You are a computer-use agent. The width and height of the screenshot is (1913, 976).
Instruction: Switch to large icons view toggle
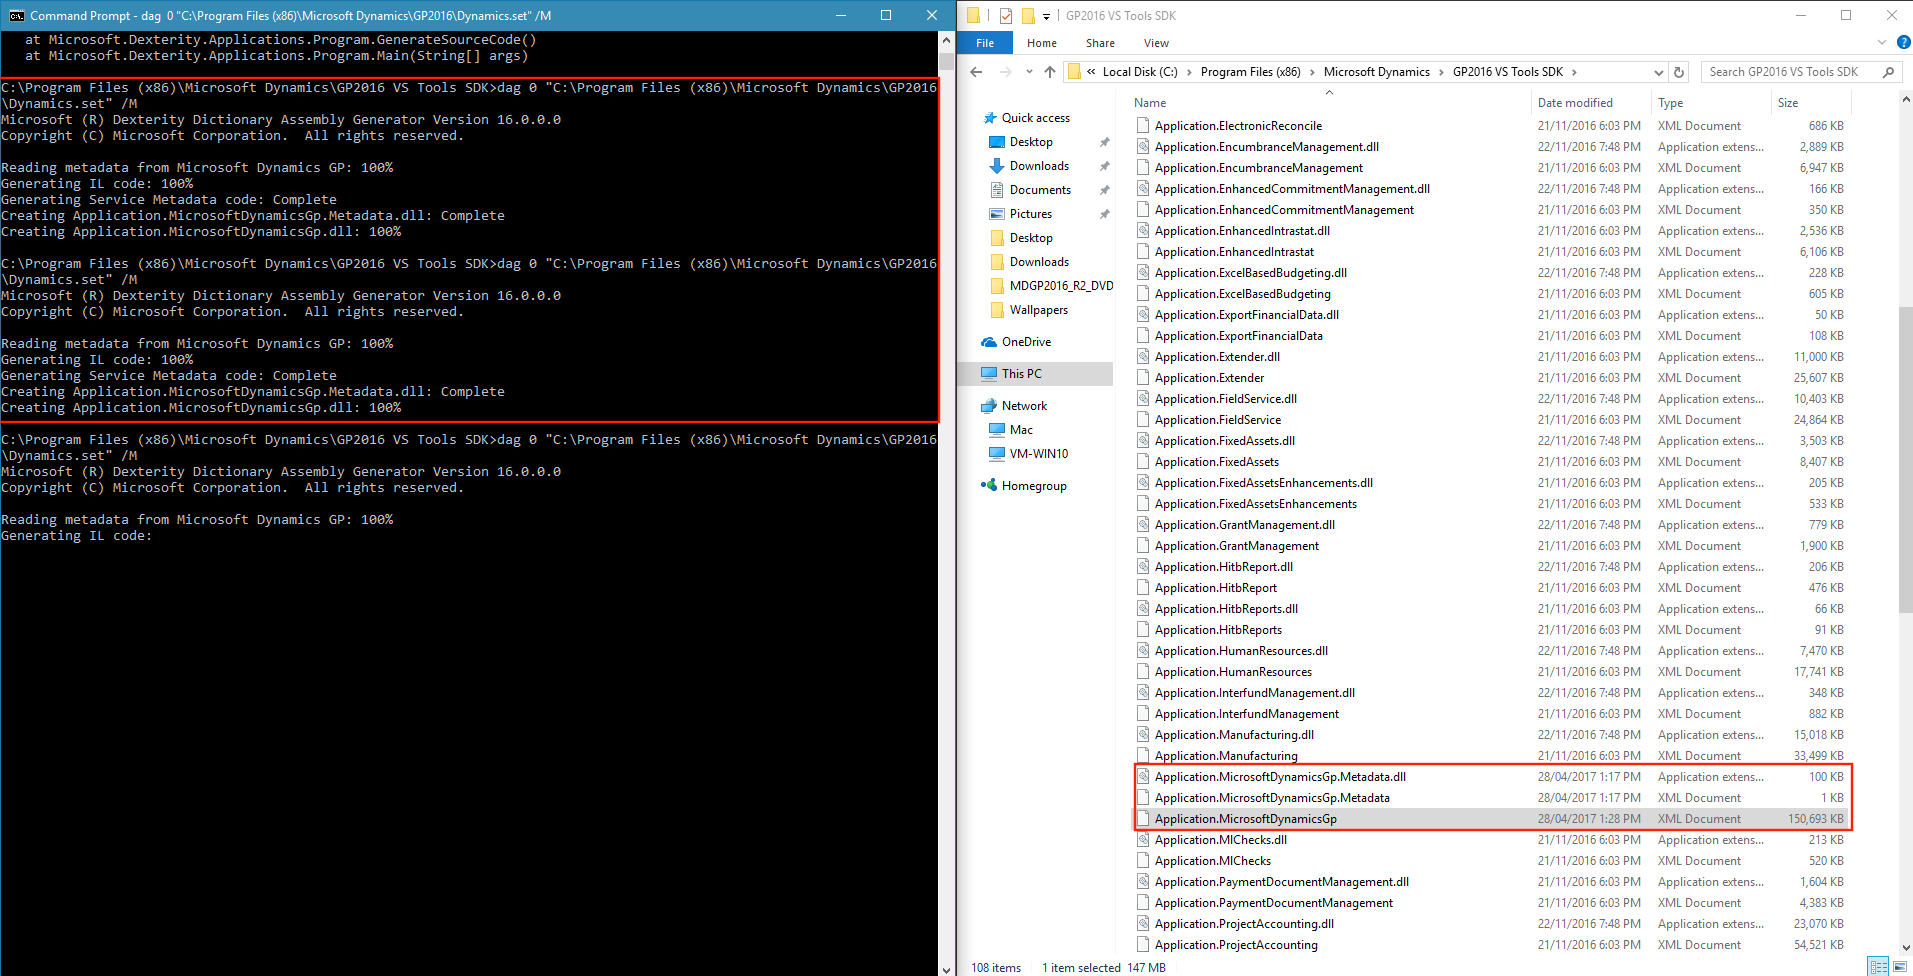click(1899, 967)
